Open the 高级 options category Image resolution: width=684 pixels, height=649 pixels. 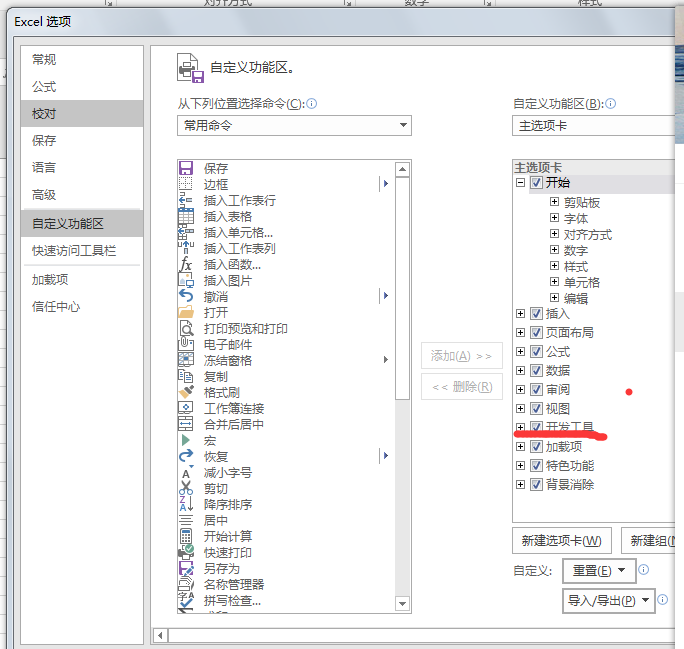click(82, 195)
